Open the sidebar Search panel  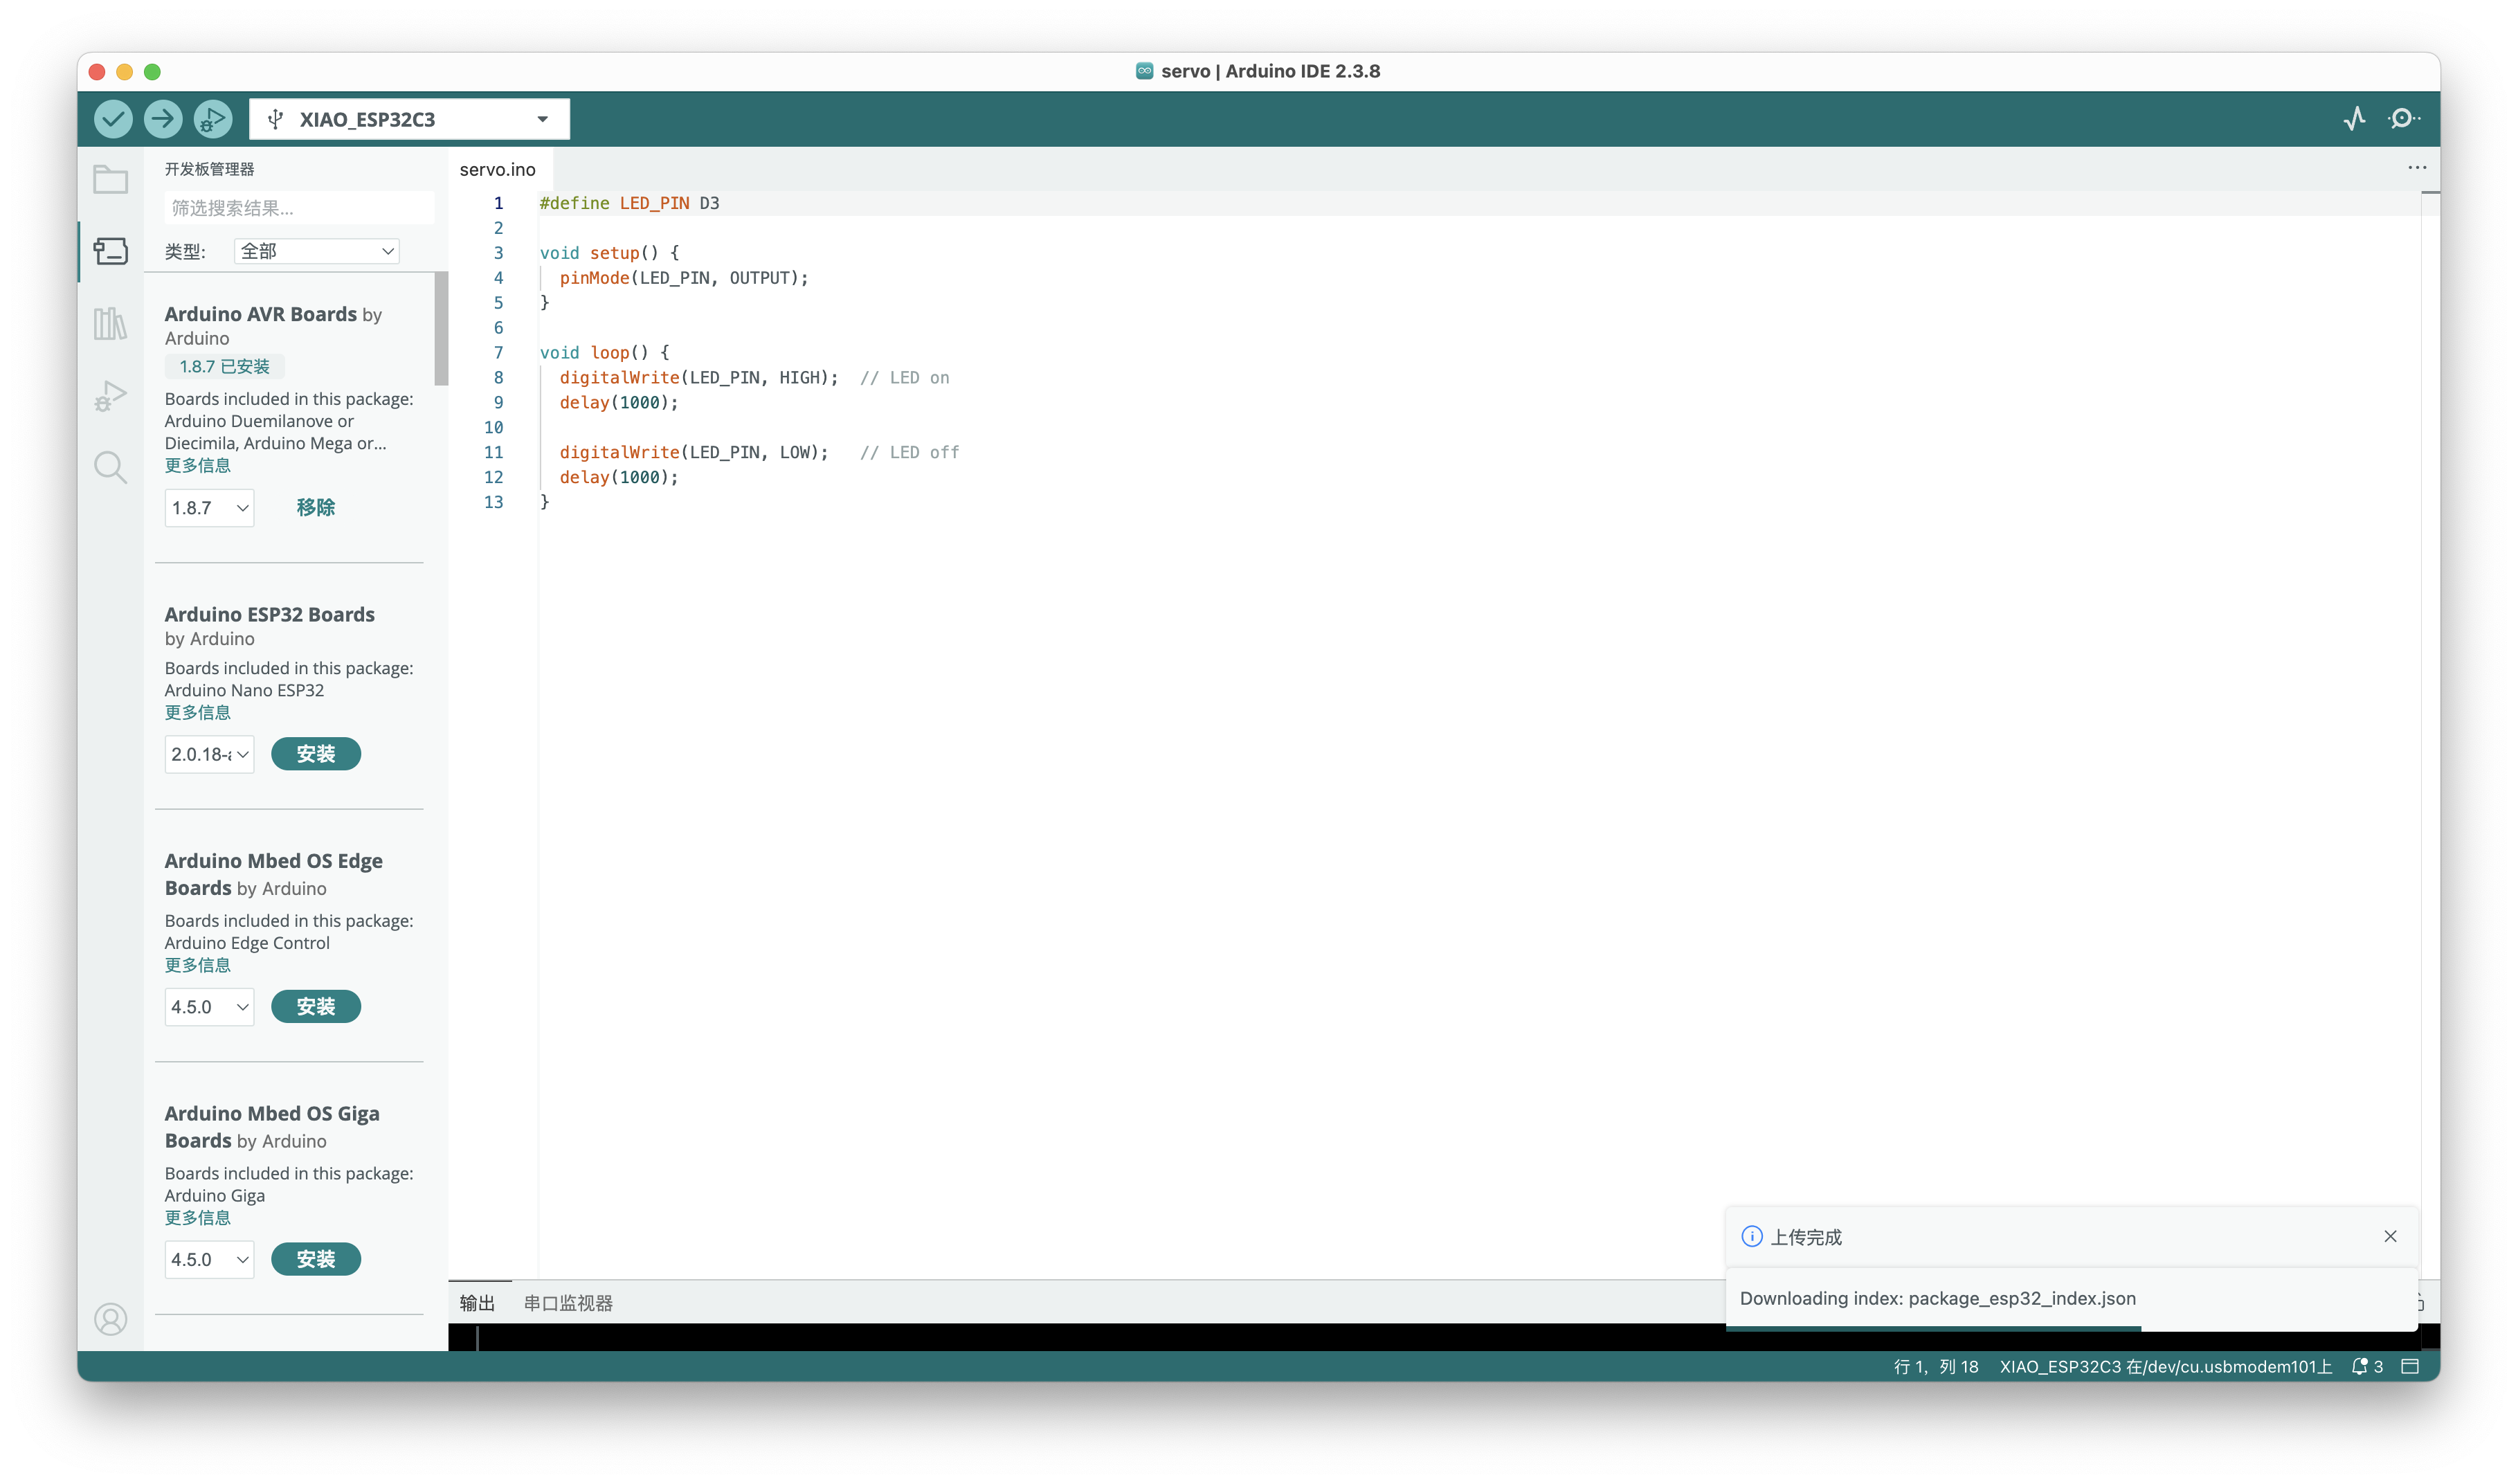110,467
